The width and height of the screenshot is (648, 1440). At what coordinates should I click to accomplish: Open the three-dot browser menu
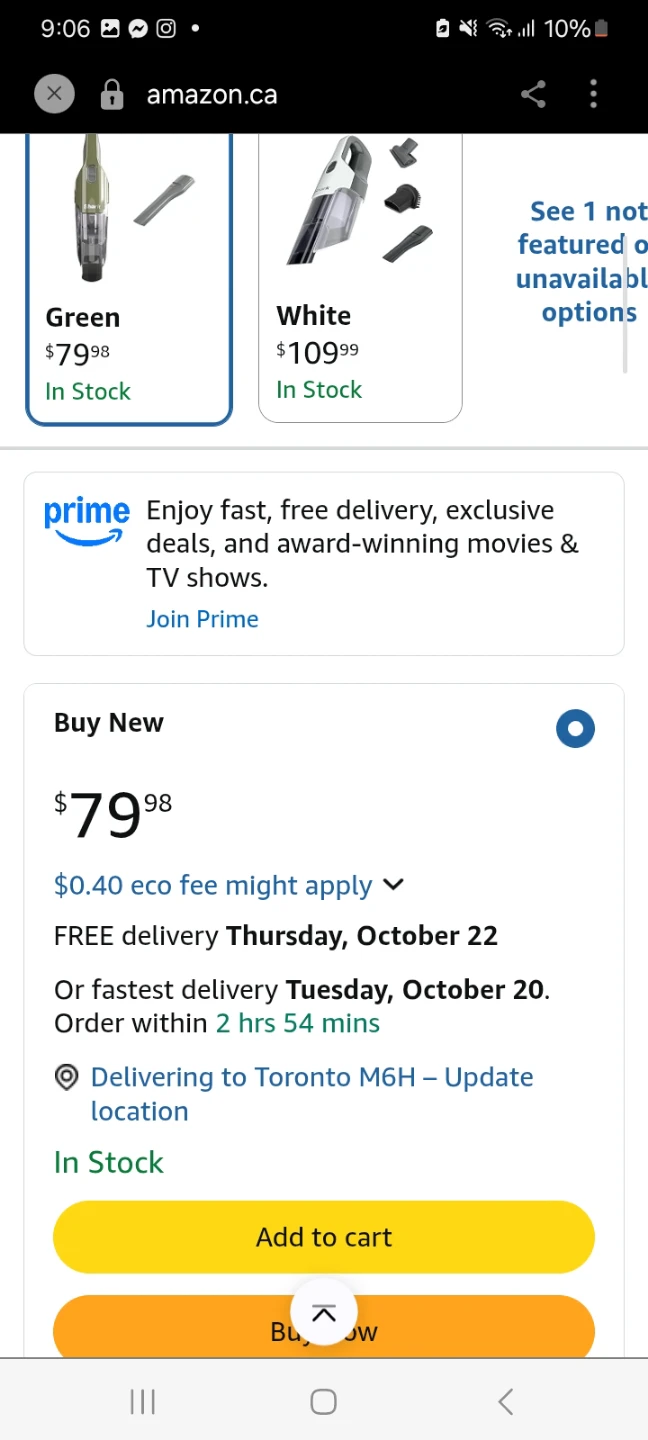[593, 95]
